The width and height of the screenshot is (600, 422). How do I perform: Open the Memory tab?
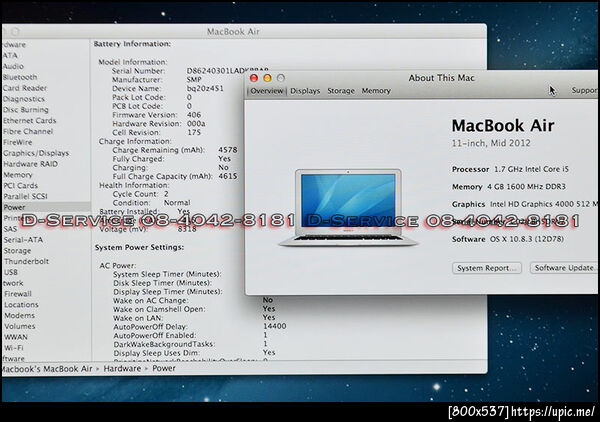tap(376, 91)
